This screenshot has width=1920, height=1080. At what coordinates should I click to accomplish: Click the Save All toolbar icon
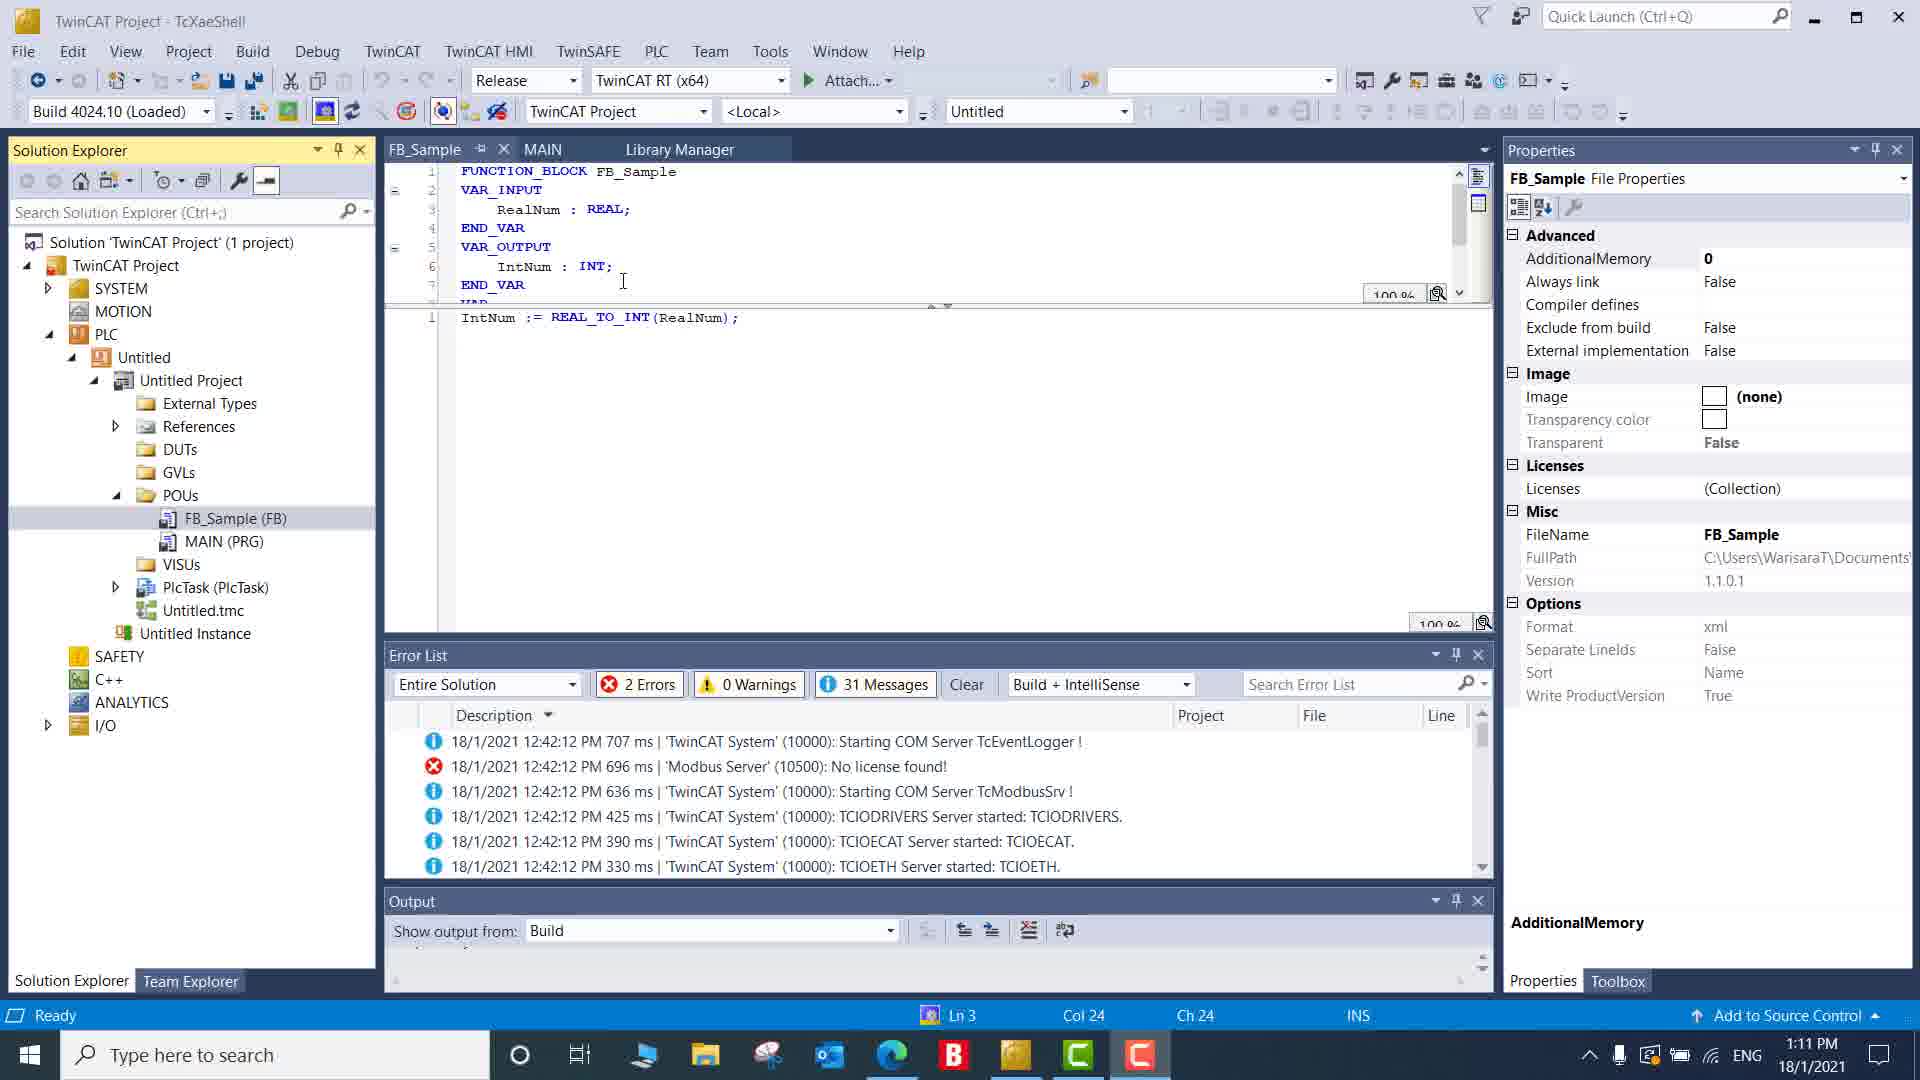254,81
